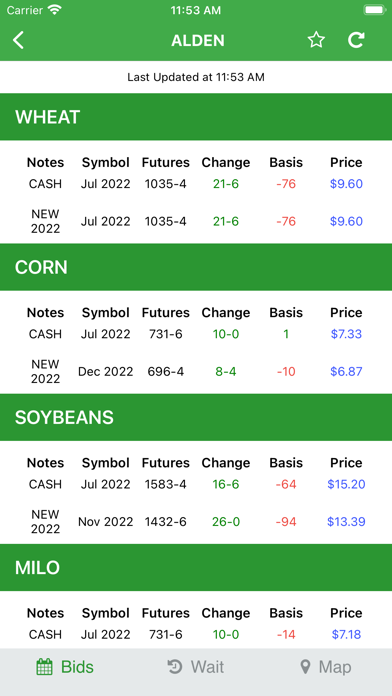Tap the MILO section header
This screenshot has width=392, height=696.
point(196,567)
